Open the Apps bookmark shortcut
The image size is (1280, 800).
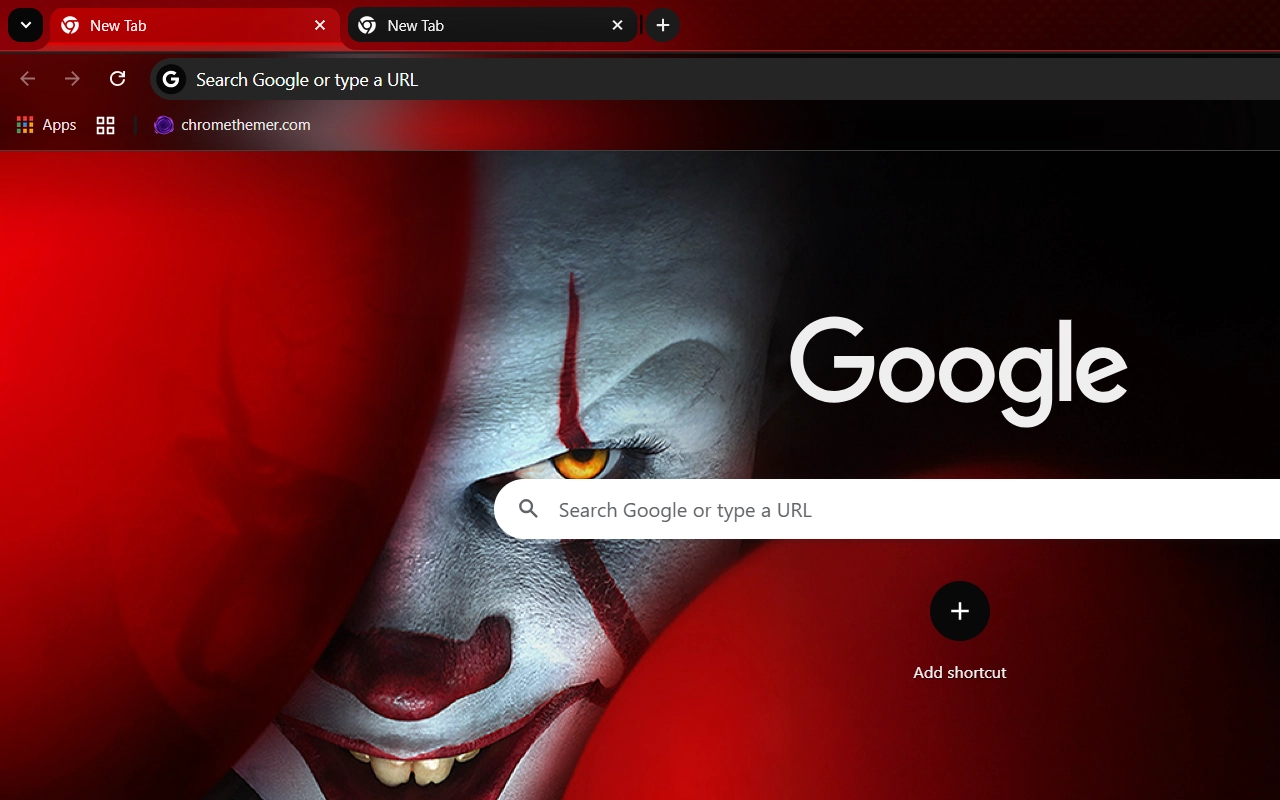click(x=46, y=125)
